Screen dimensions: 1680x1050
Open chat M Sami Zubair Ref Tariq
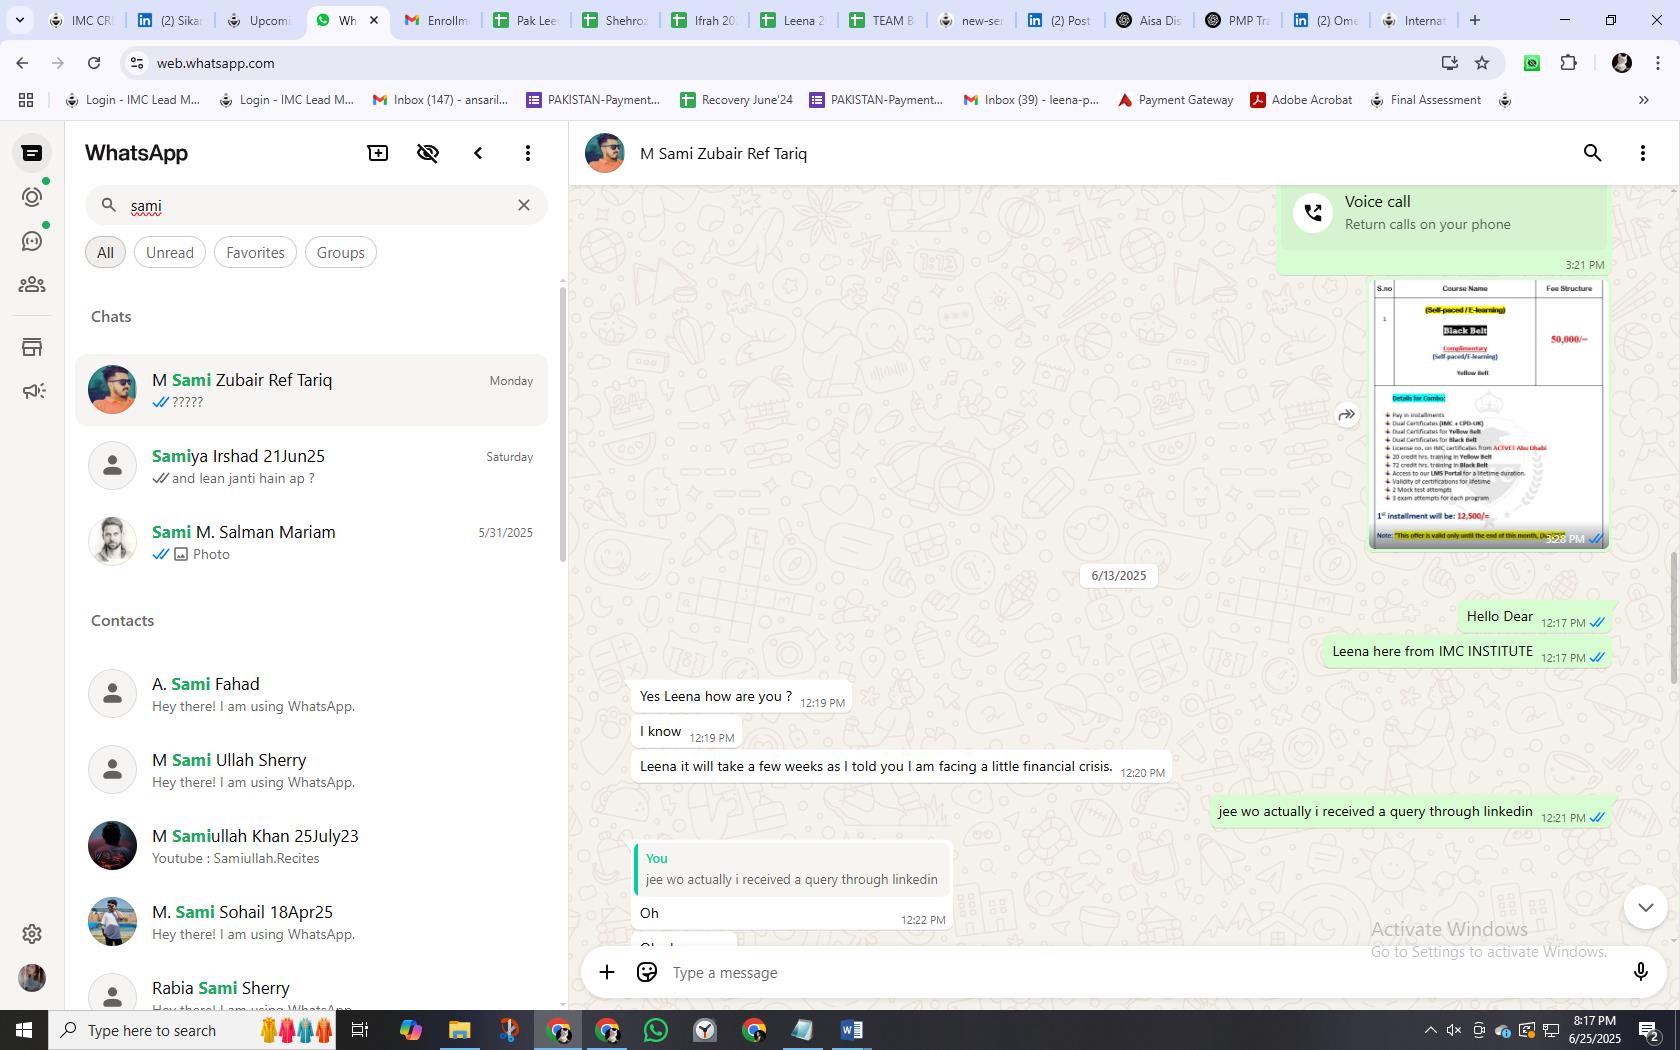312,390
